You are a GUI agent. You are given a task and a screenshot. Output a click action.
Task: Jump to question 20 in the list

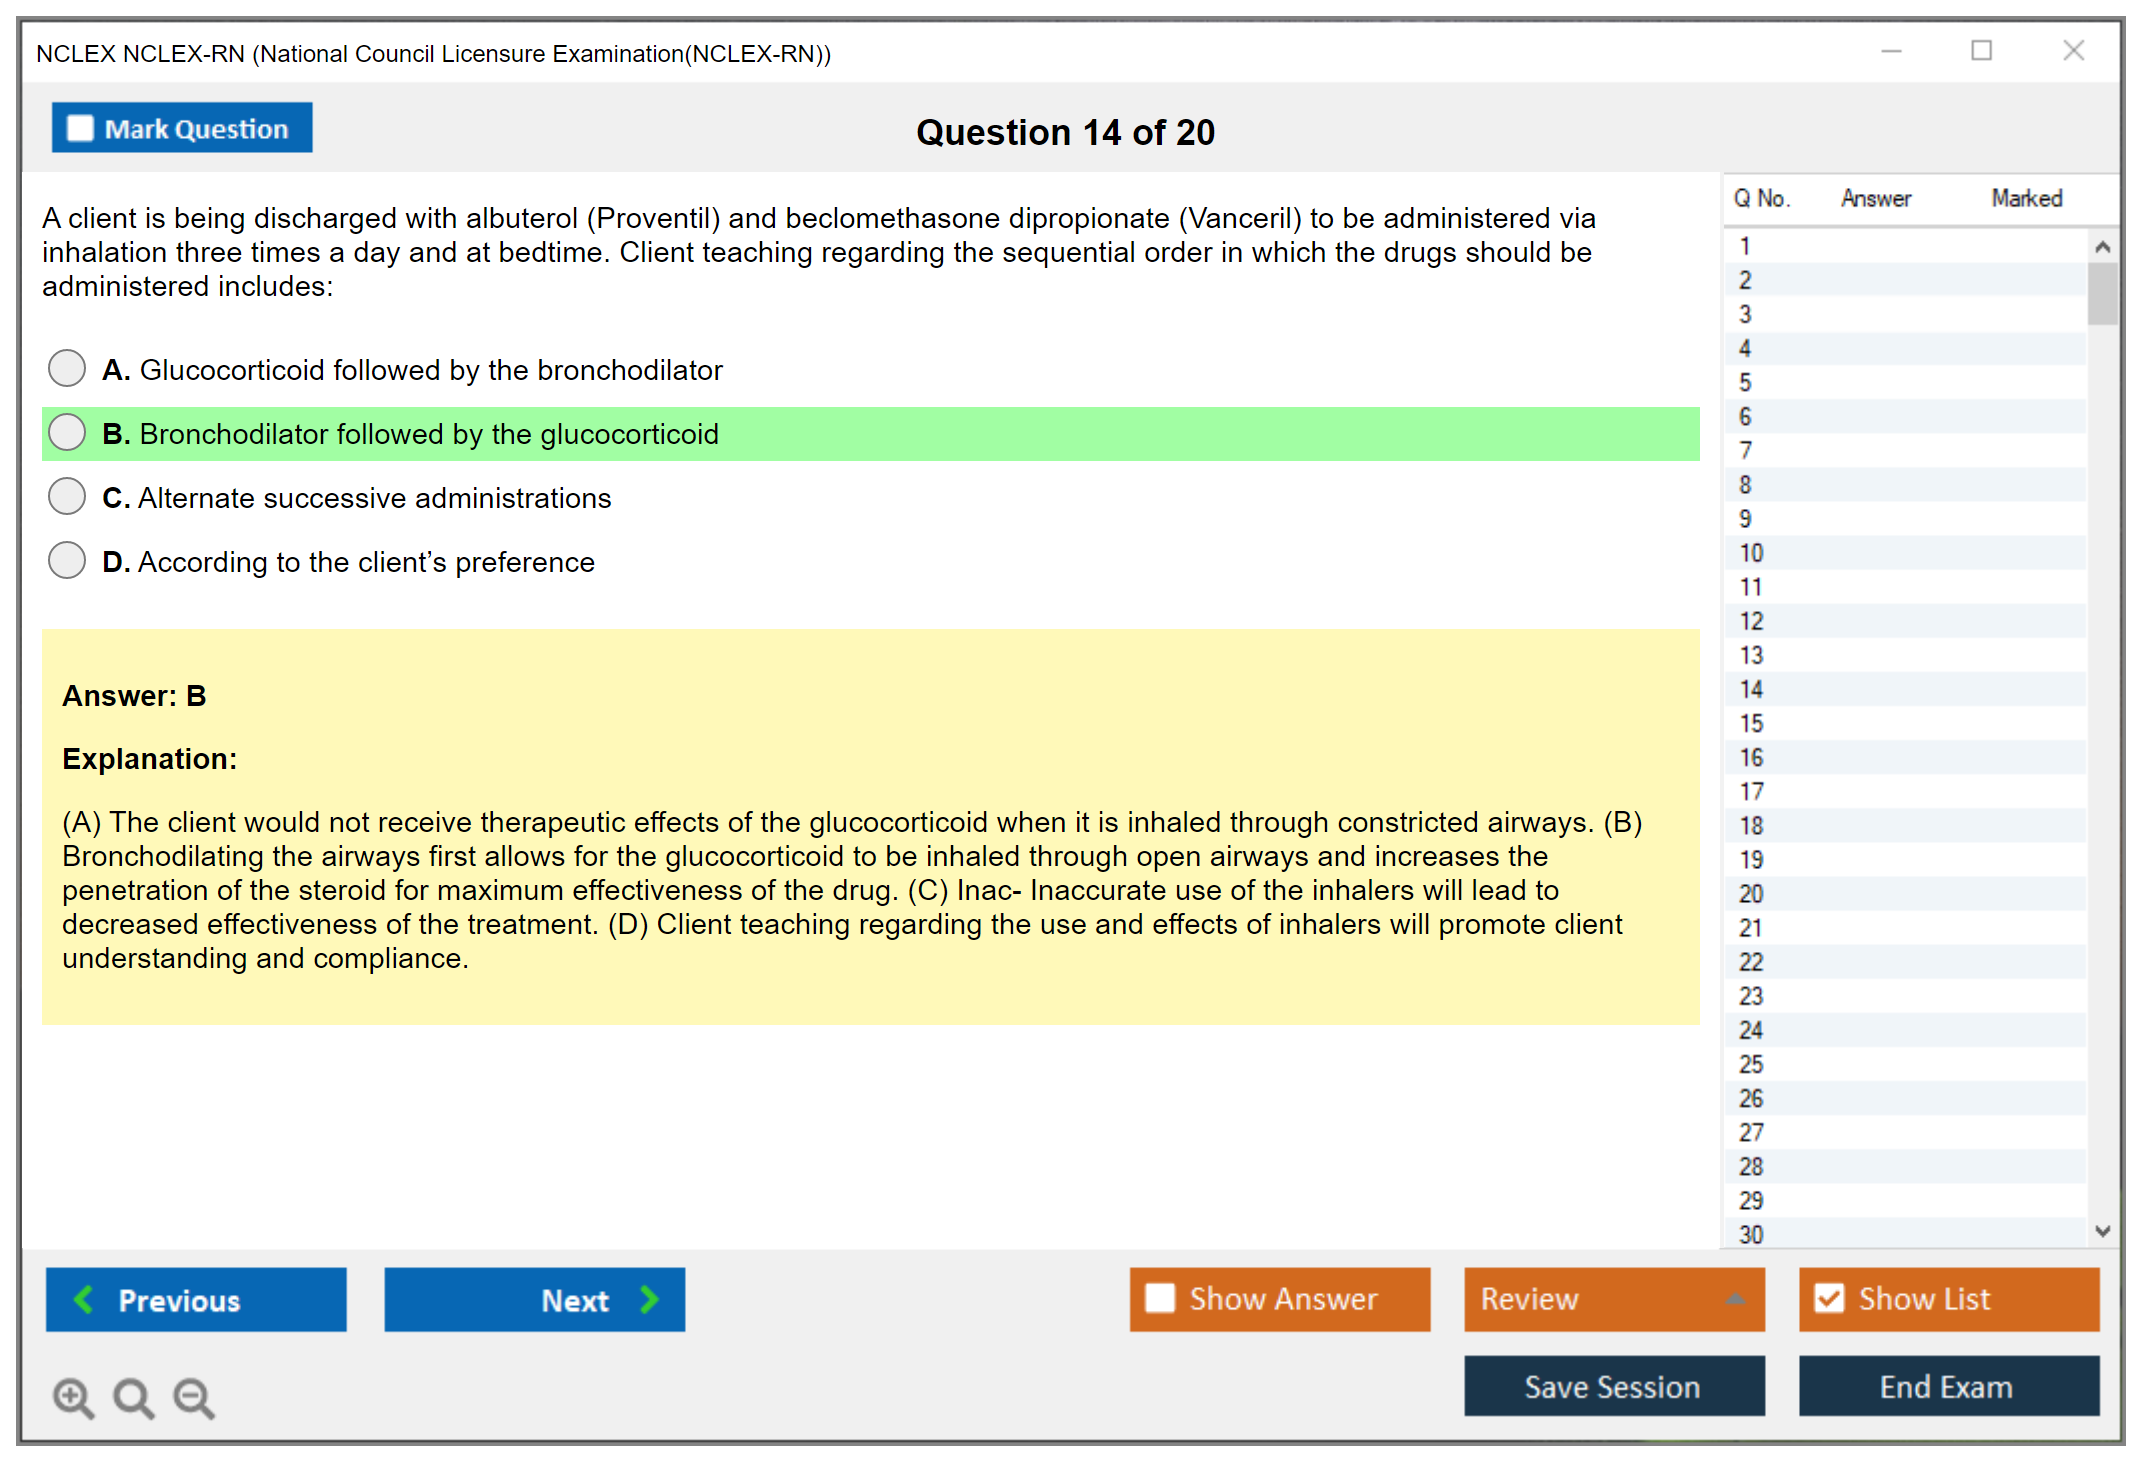(x=1751, y=893)
